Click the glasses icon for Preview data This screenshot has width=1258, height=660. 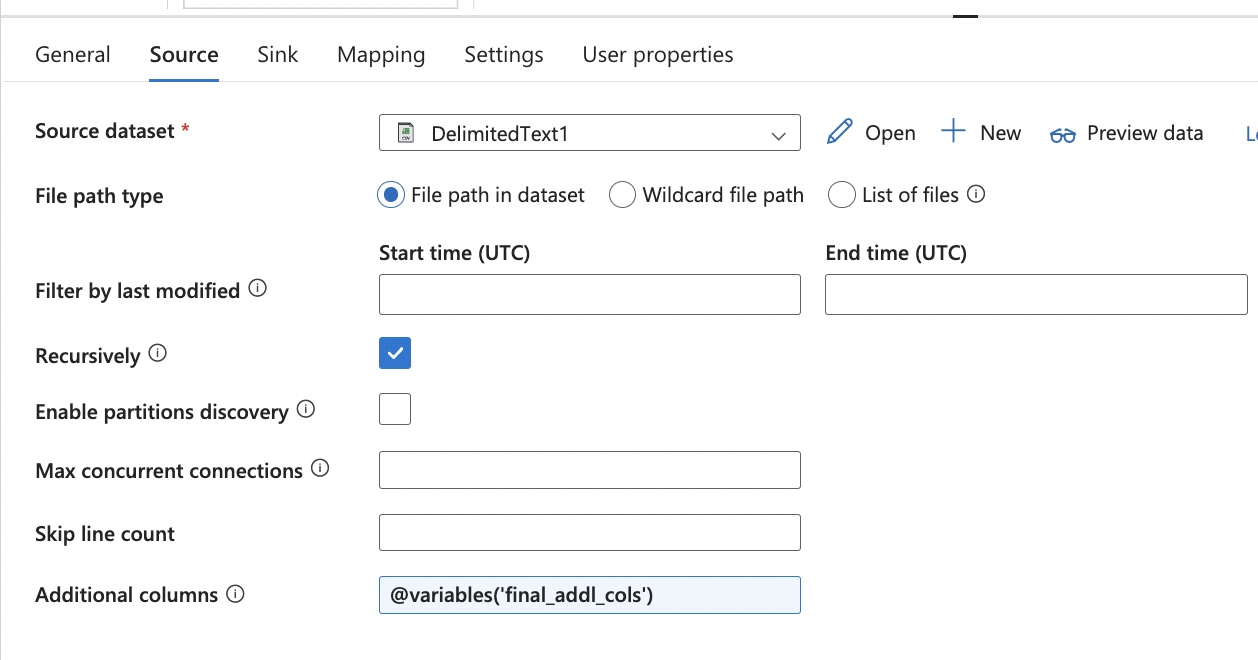pyautogui.click(x=1062, y=134)
